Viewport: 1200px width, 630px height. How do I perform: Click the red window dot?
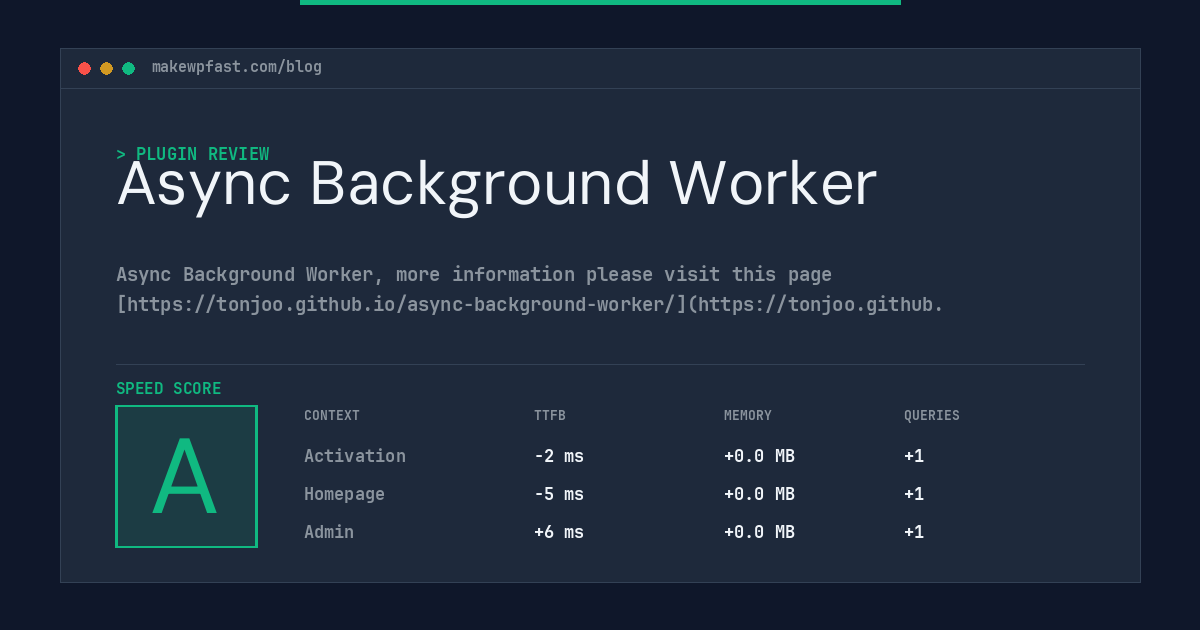85,68
